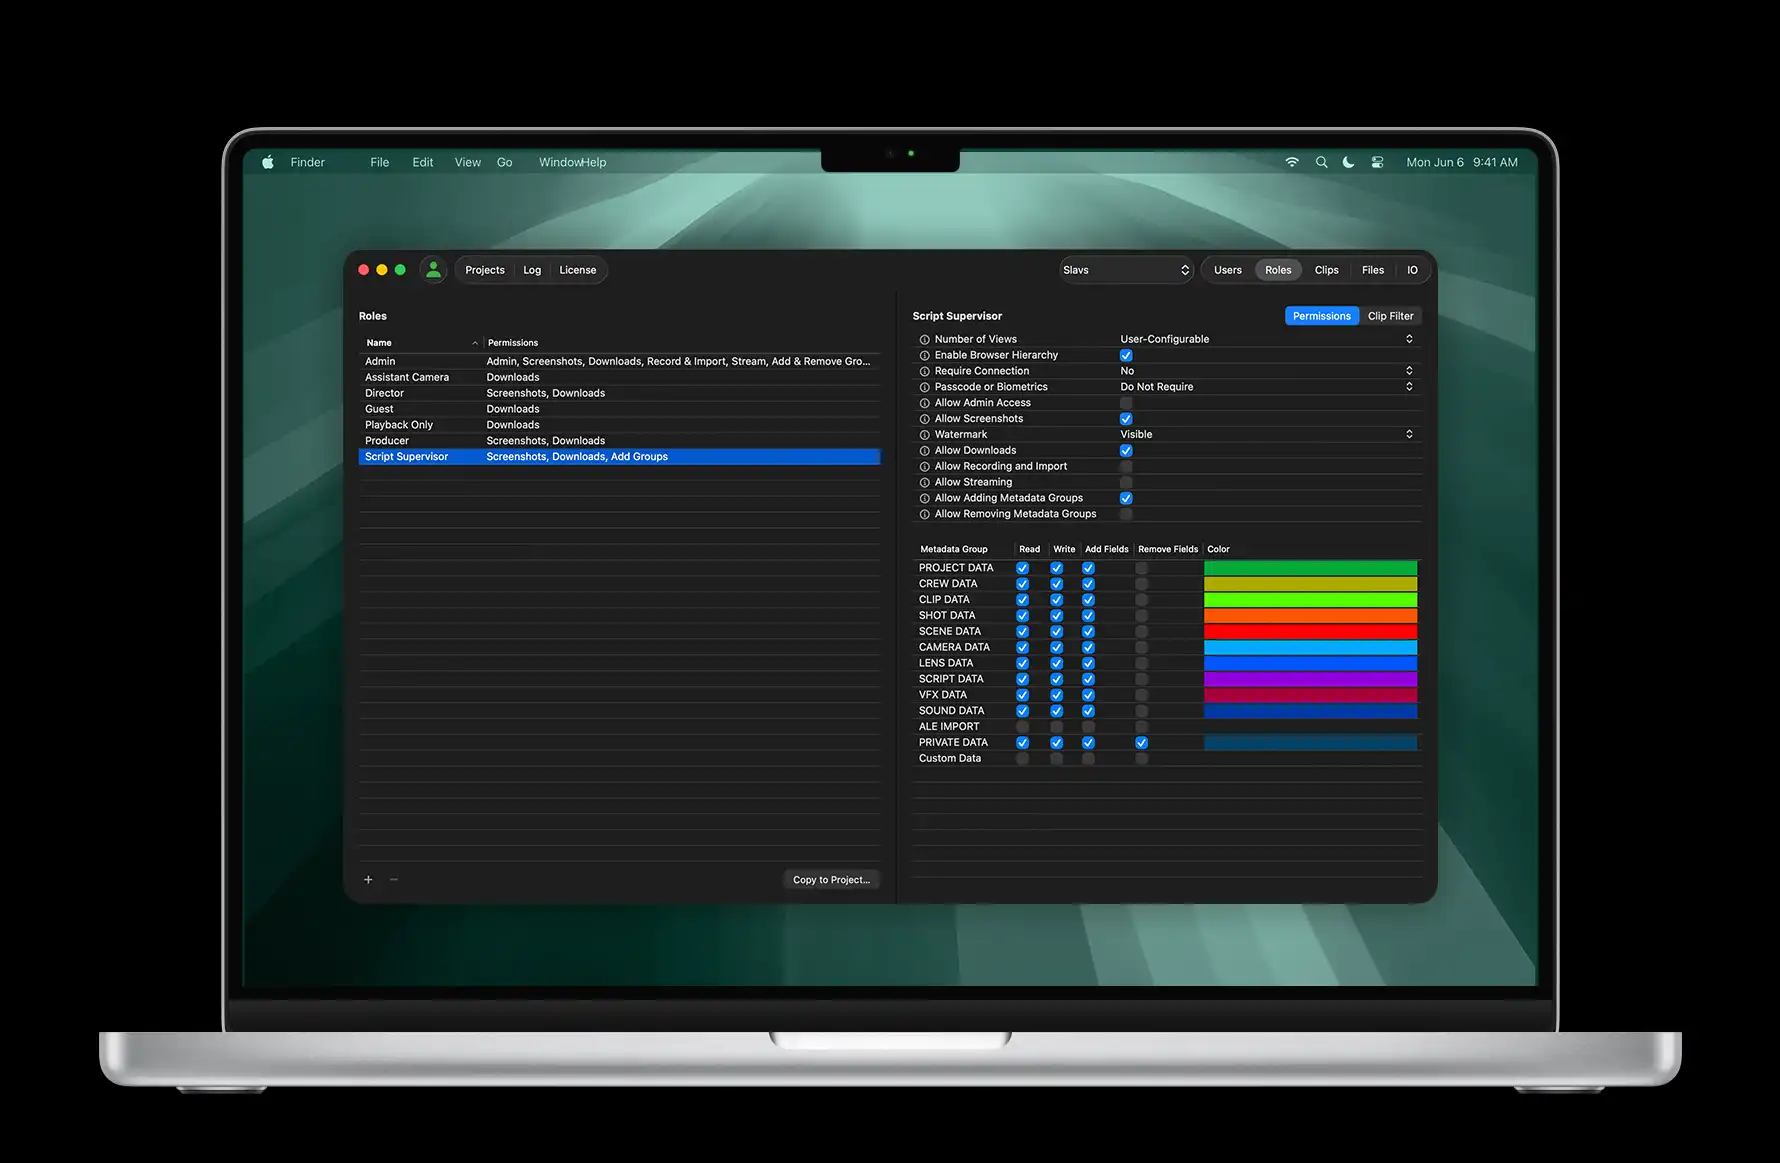Click info icon beside Number of Views
Screen dimensions: 1780x1163
(924, 340)
